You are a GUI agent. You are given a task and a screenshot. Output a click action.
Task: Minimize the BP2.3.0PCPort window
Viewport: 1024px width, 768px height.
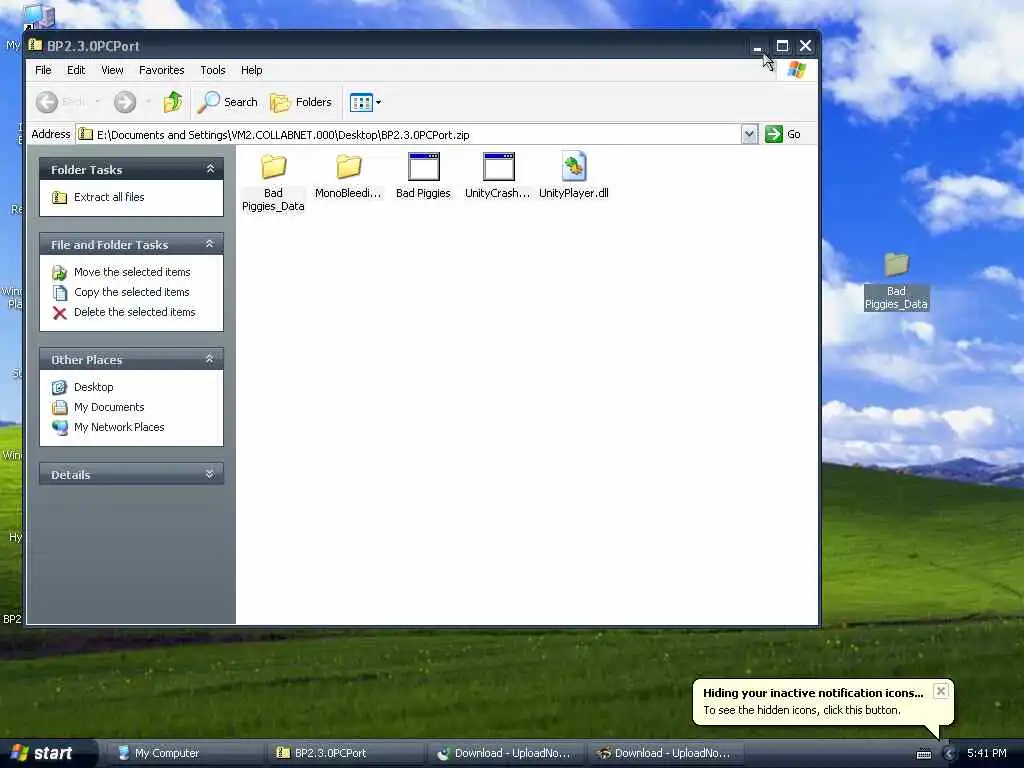tap(758, 46)
